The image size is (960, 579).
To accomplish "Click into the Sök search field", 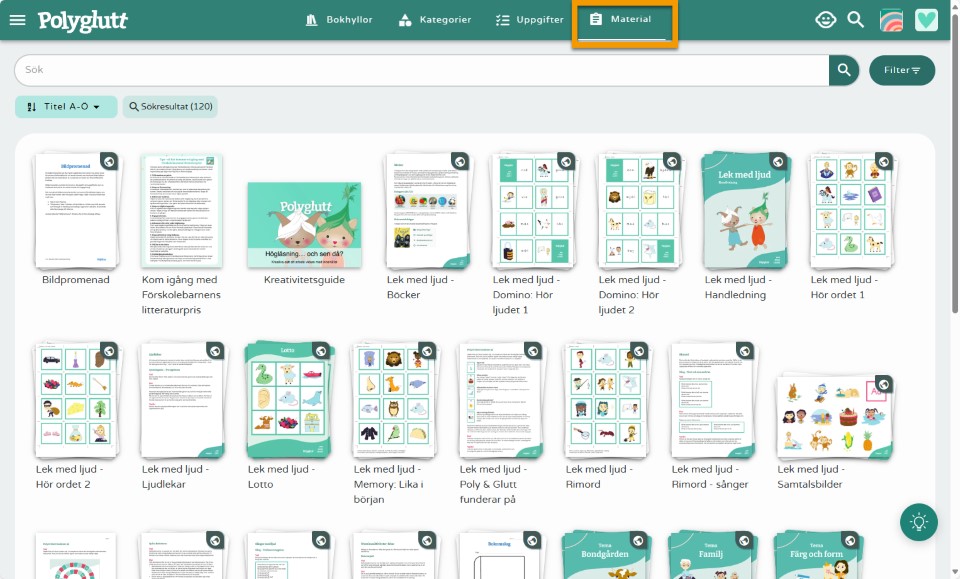I will (420, 70).
